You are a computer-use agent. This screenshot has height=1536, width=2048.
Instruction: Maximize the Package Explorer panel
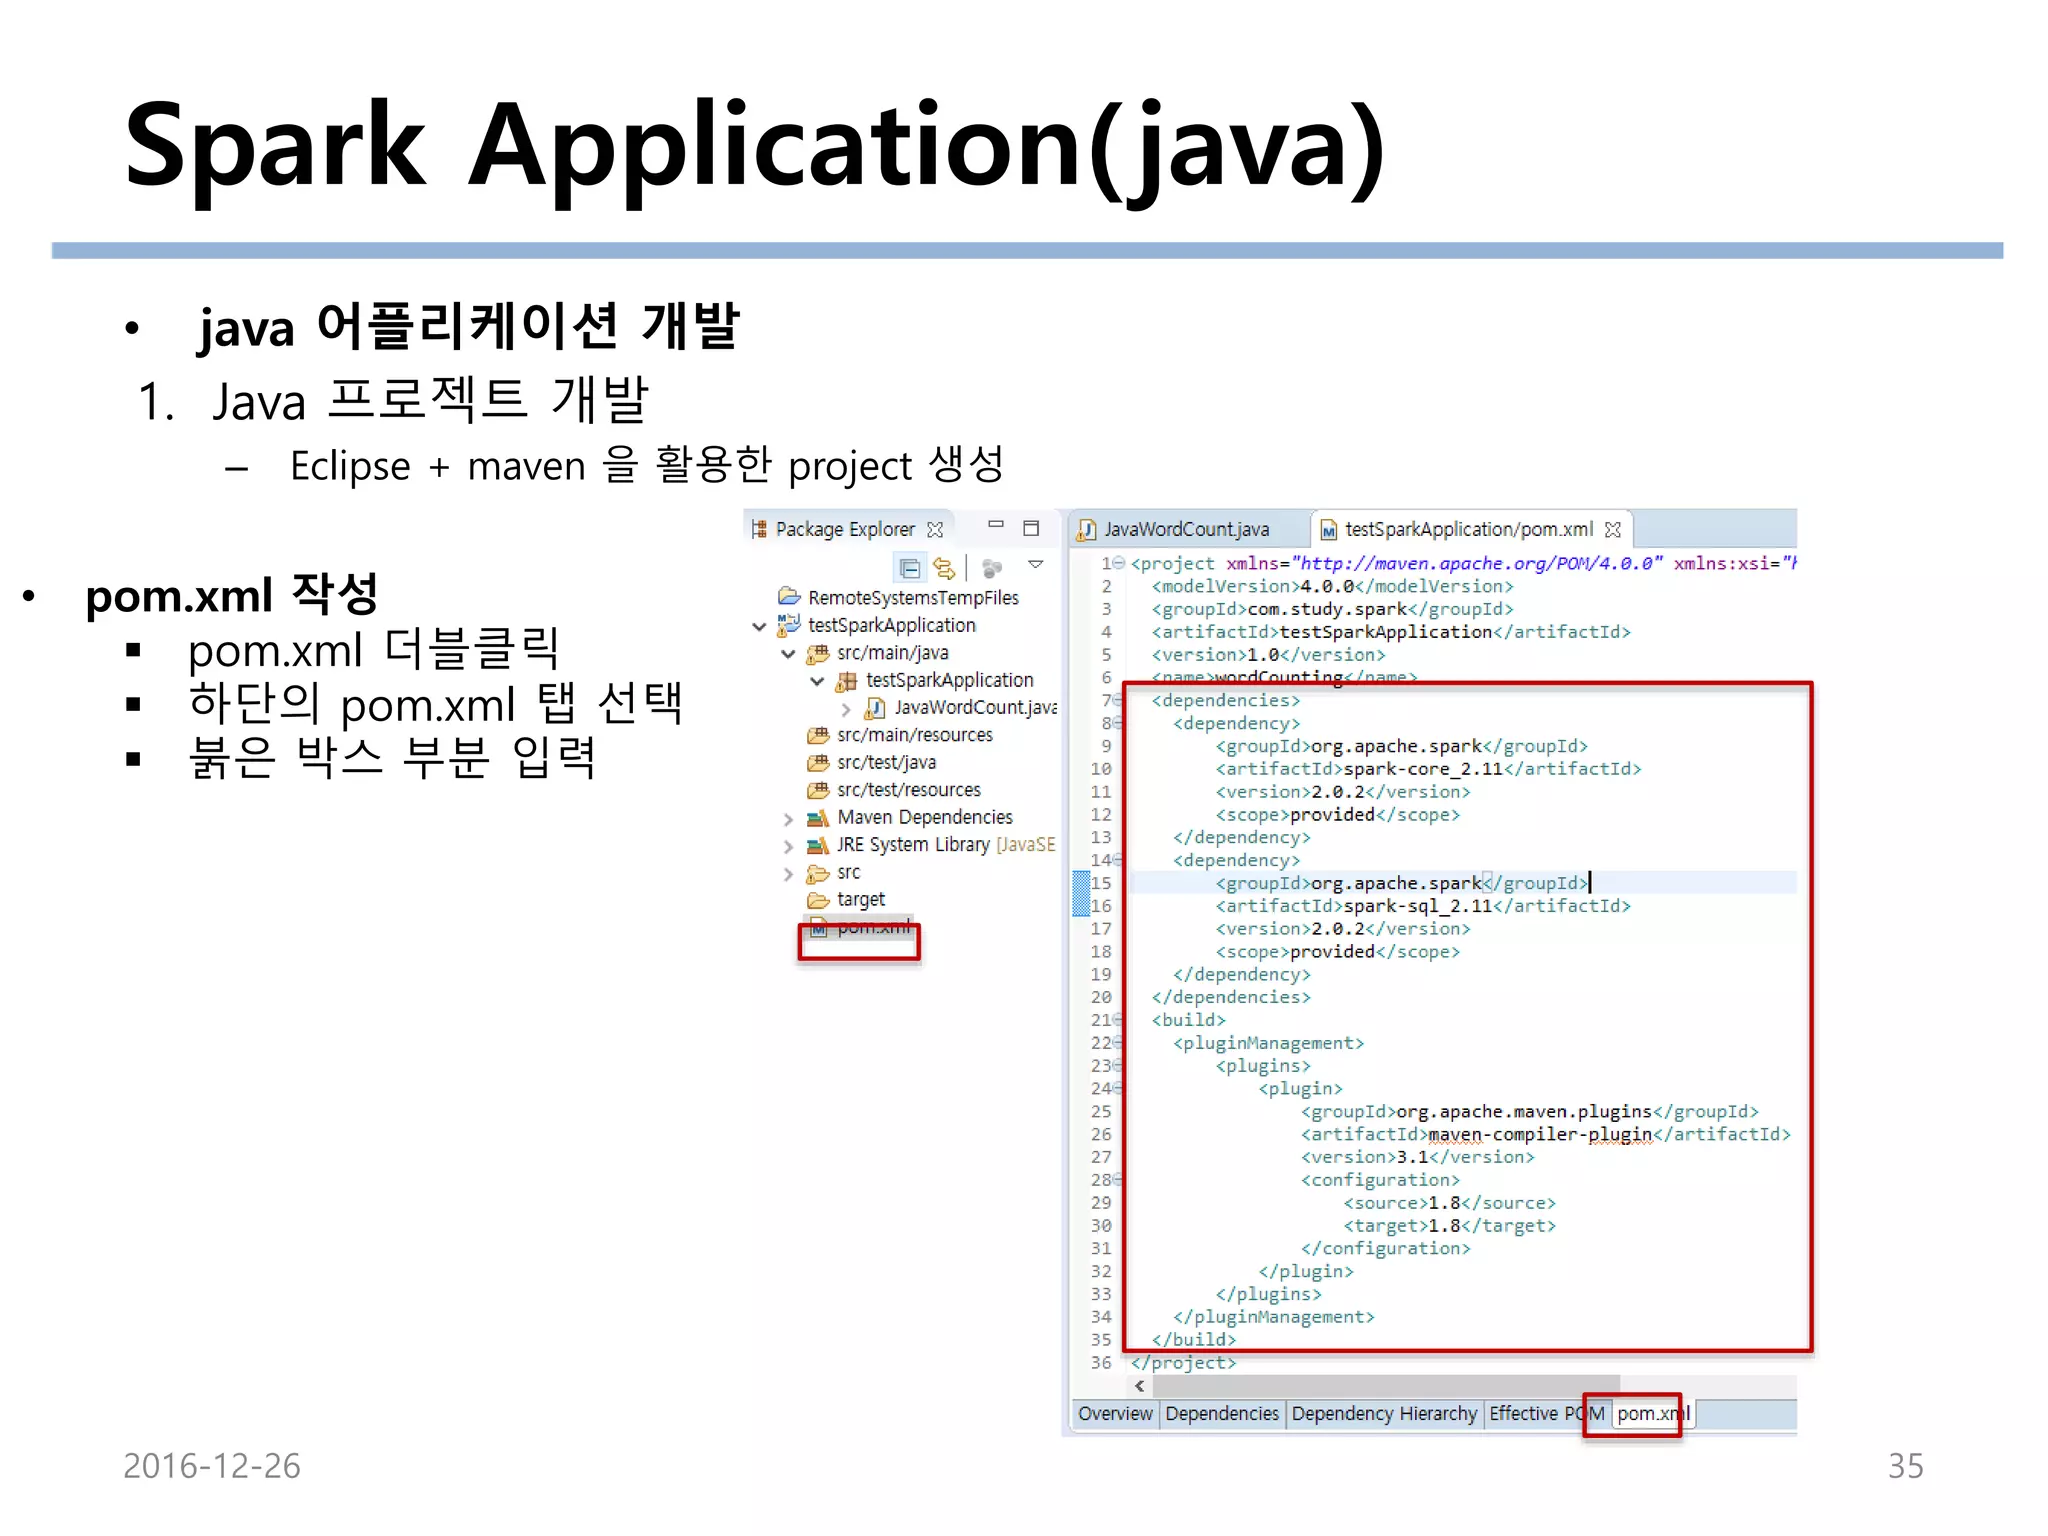[x=1031, y=528]
